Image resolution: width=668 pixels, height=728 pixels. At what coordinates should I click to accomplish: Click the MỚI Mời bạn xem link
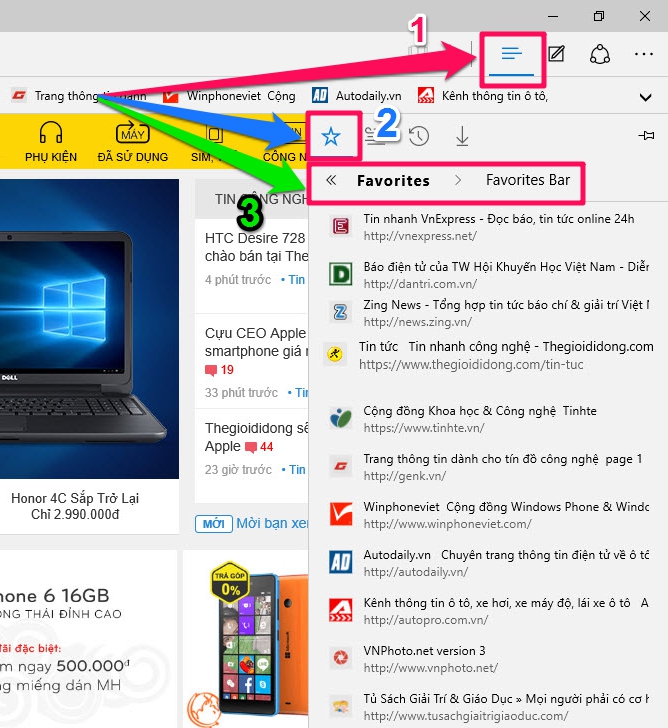[251, 524]
